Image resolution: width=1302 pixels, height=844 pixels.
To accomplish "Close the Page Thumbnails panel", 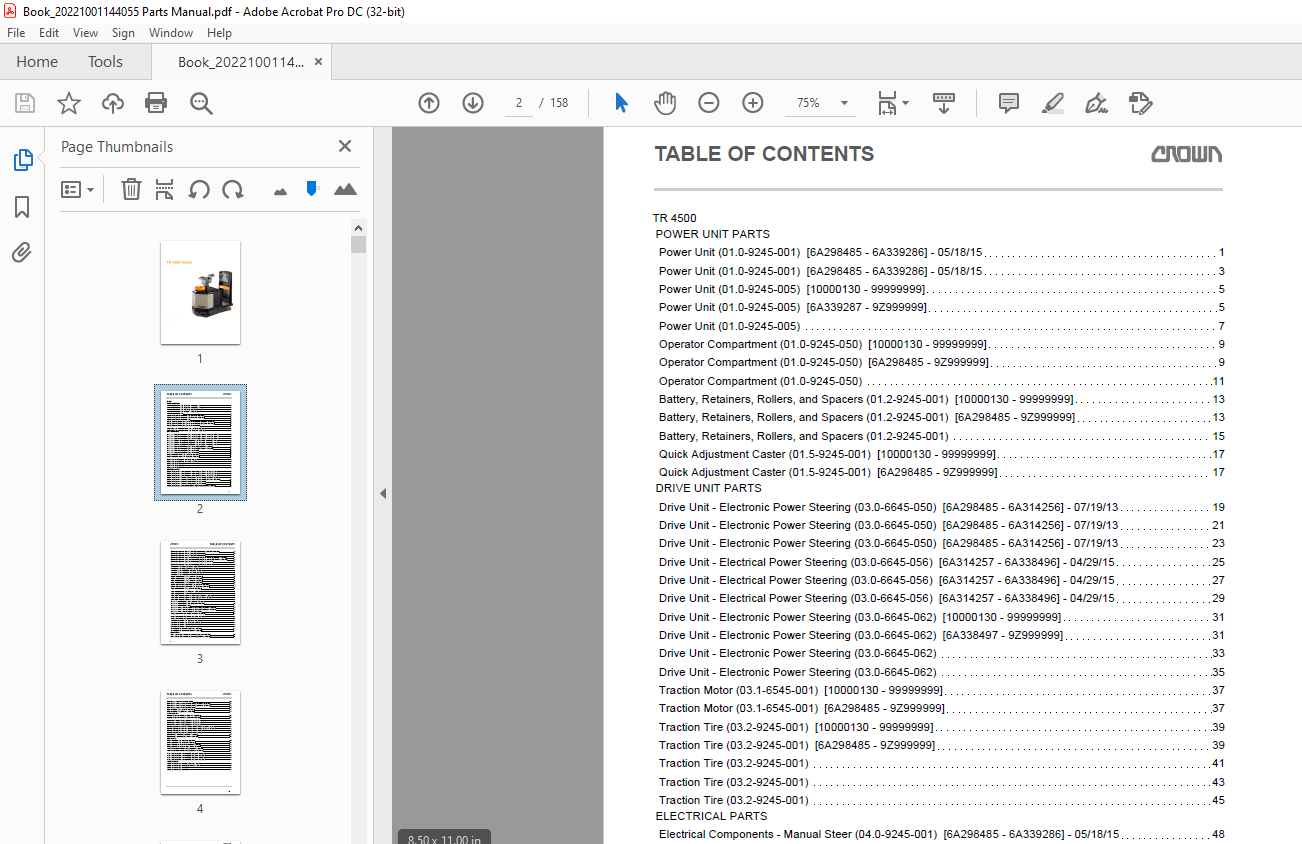I will pos(345,146).
